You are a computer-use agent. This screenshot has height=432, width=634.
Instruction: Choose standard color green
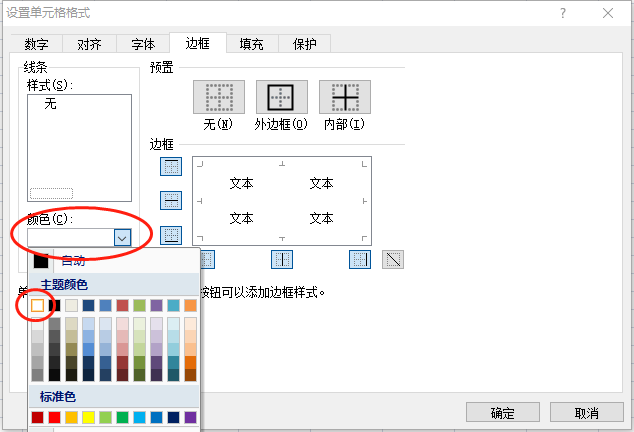coord(123,417)
